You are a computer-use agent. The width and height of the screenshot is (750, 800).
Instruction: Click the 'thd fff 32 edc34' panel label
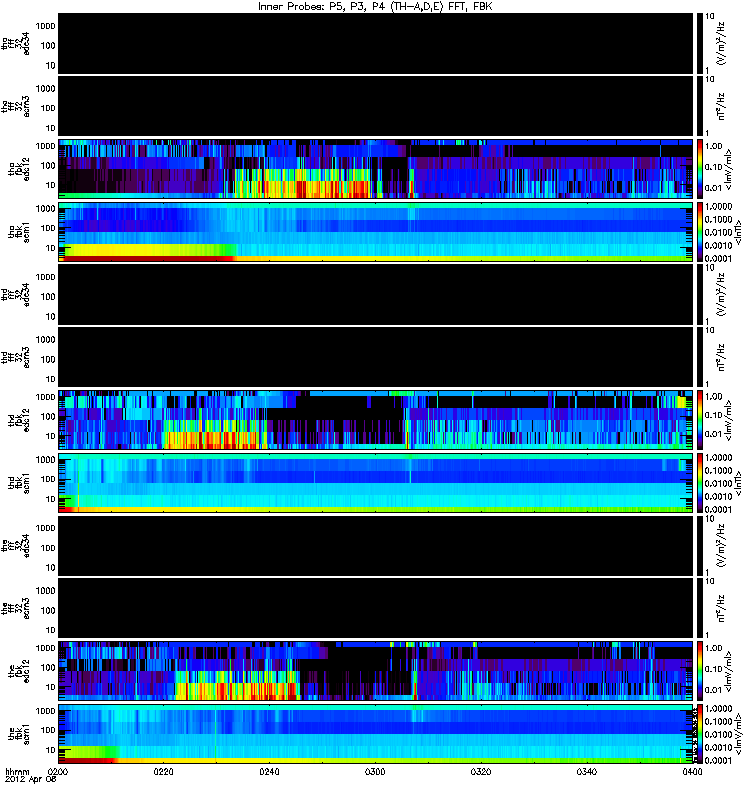click(x=16, y=295)
